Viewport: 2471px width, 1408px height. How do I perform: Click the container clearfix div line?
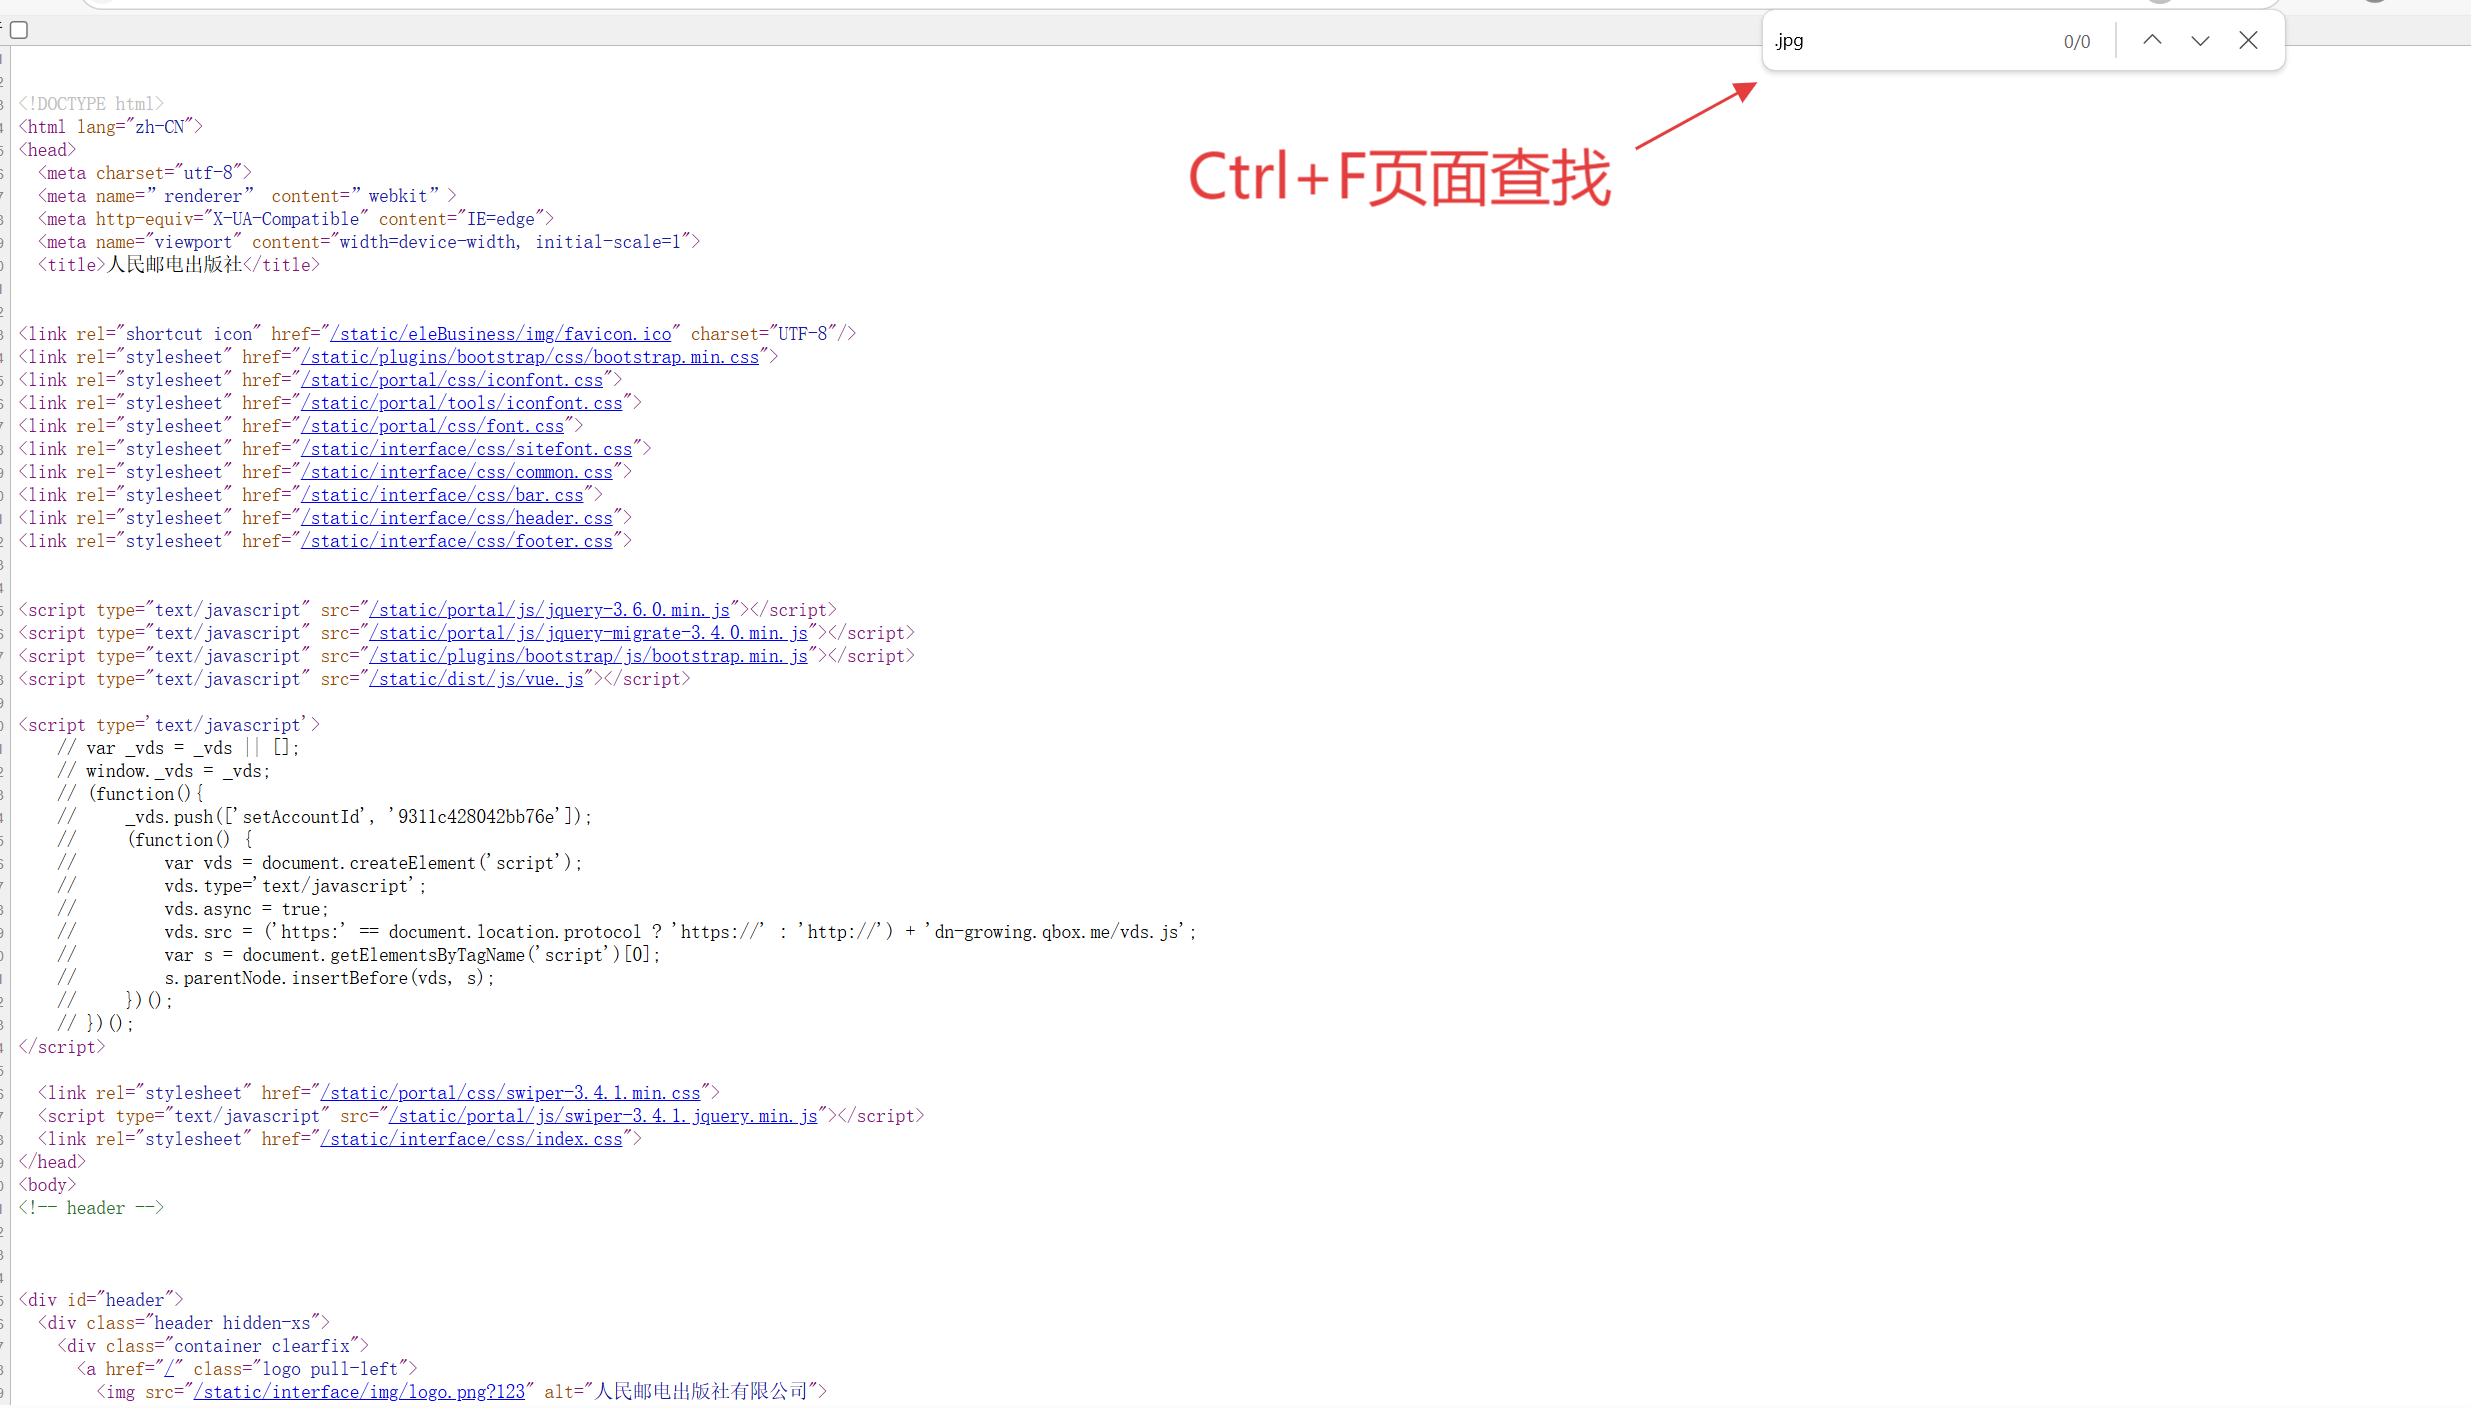coord(213,1346)
